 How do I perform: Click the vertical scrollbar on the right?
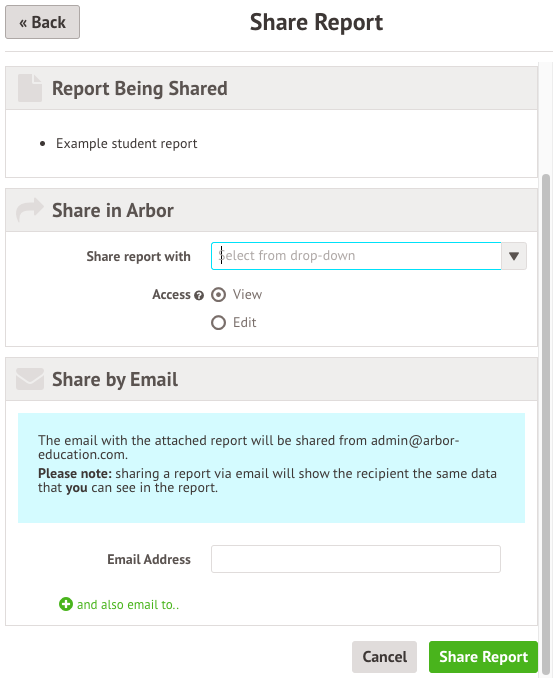[546, 424]
